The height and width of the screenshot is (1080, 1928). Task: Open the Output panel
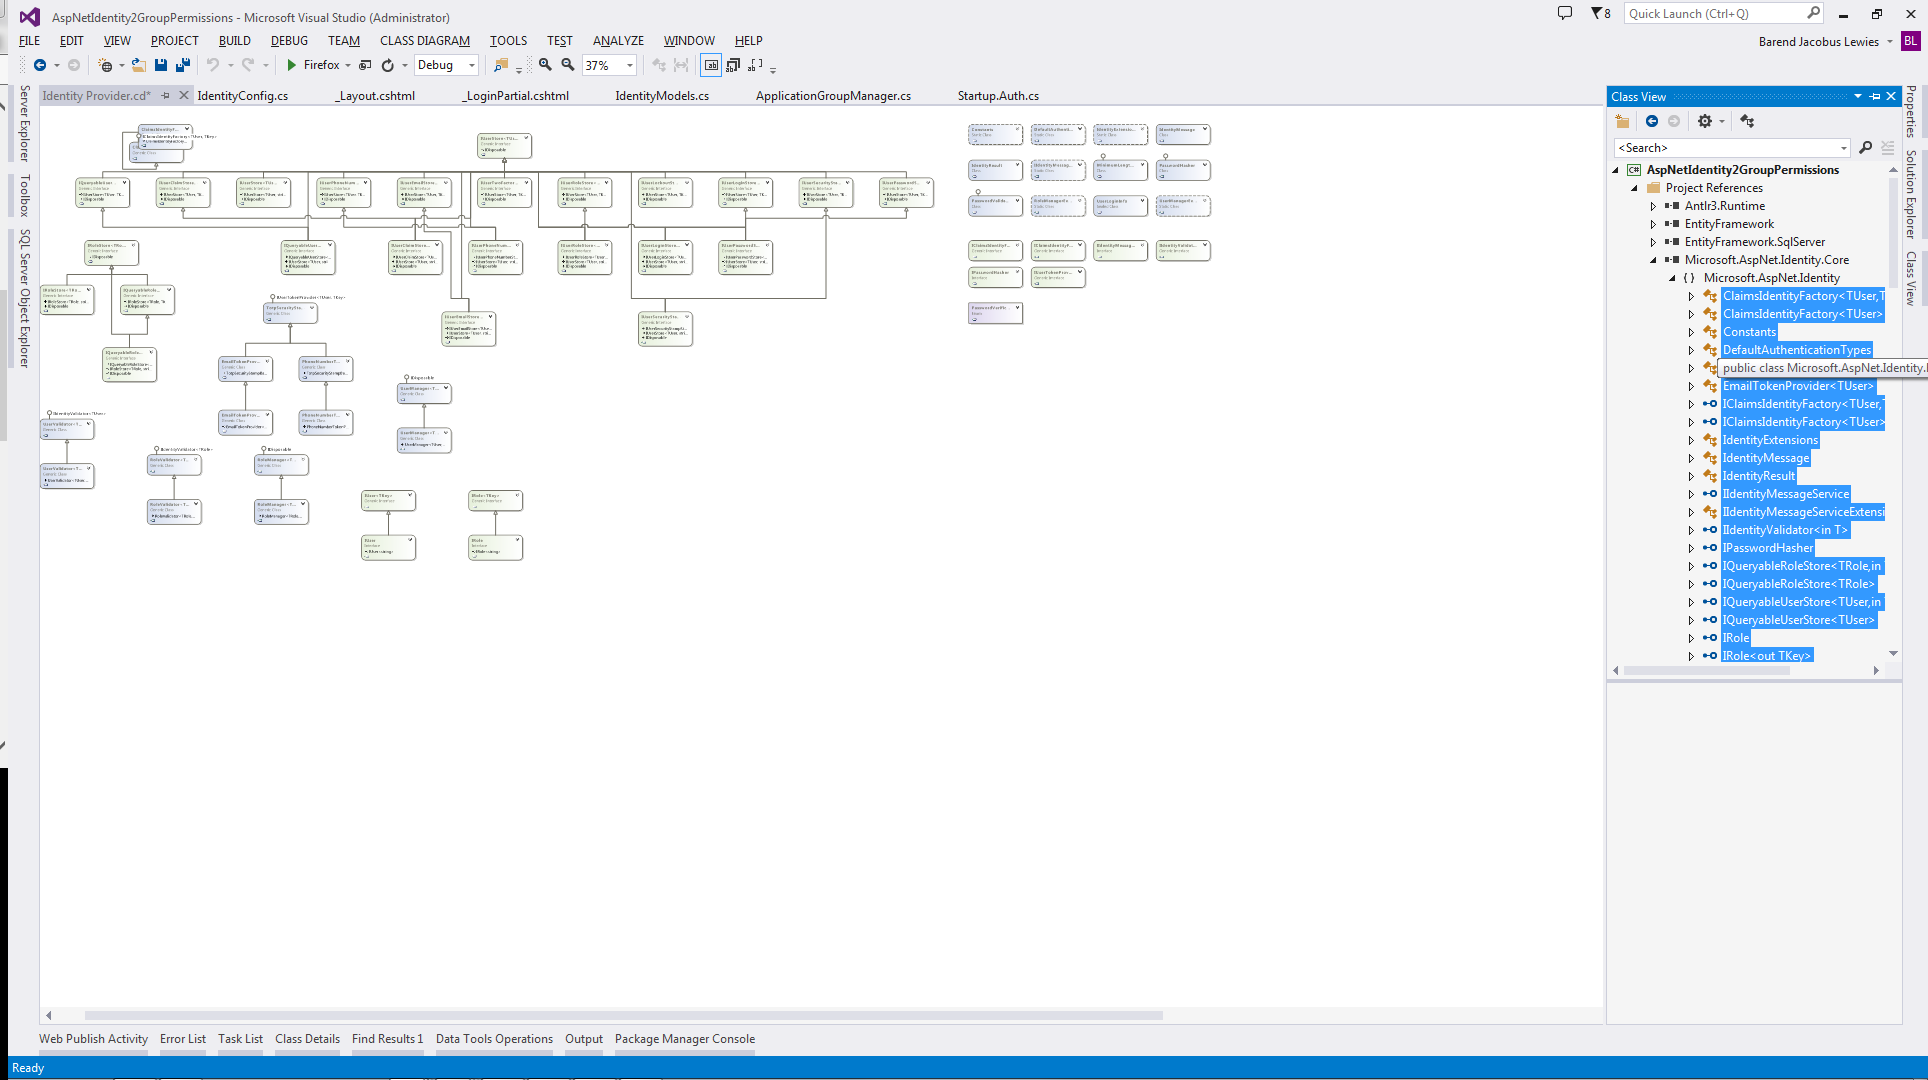tap(584, 1039)
